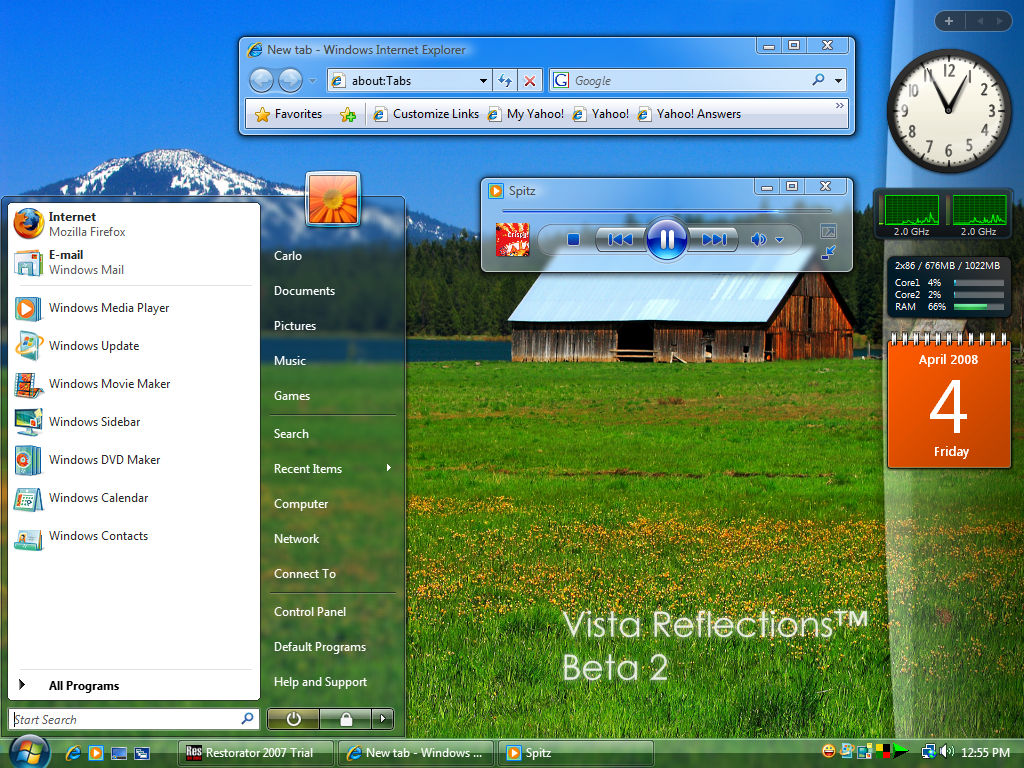Viewport: 1024px width, 768px height.
Task: Open Yahoo! Answers favorite
Action: (x=689, y=114)
